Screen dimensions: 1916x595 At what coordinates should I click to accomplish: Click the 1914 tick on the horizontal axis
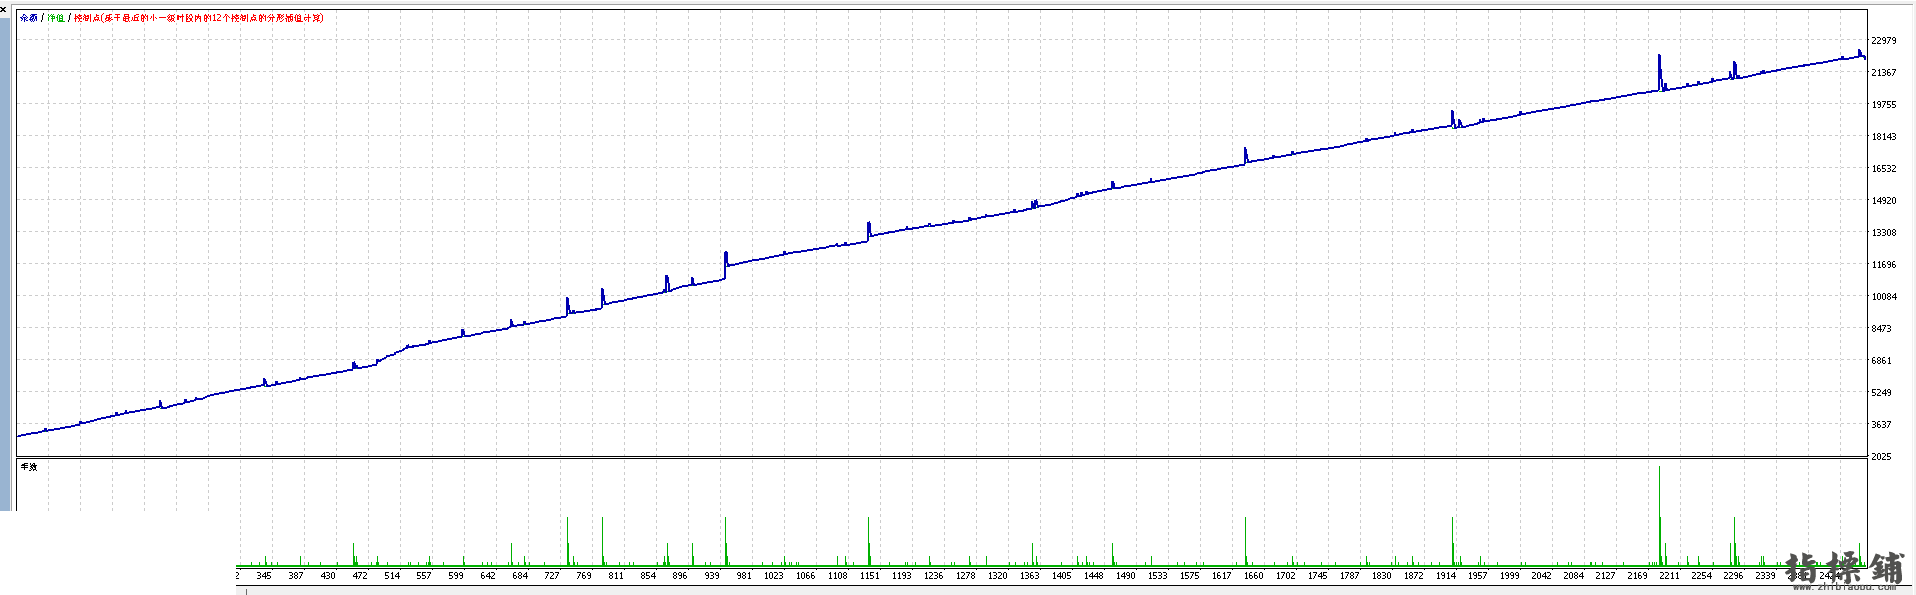(x=1446, y=576)
